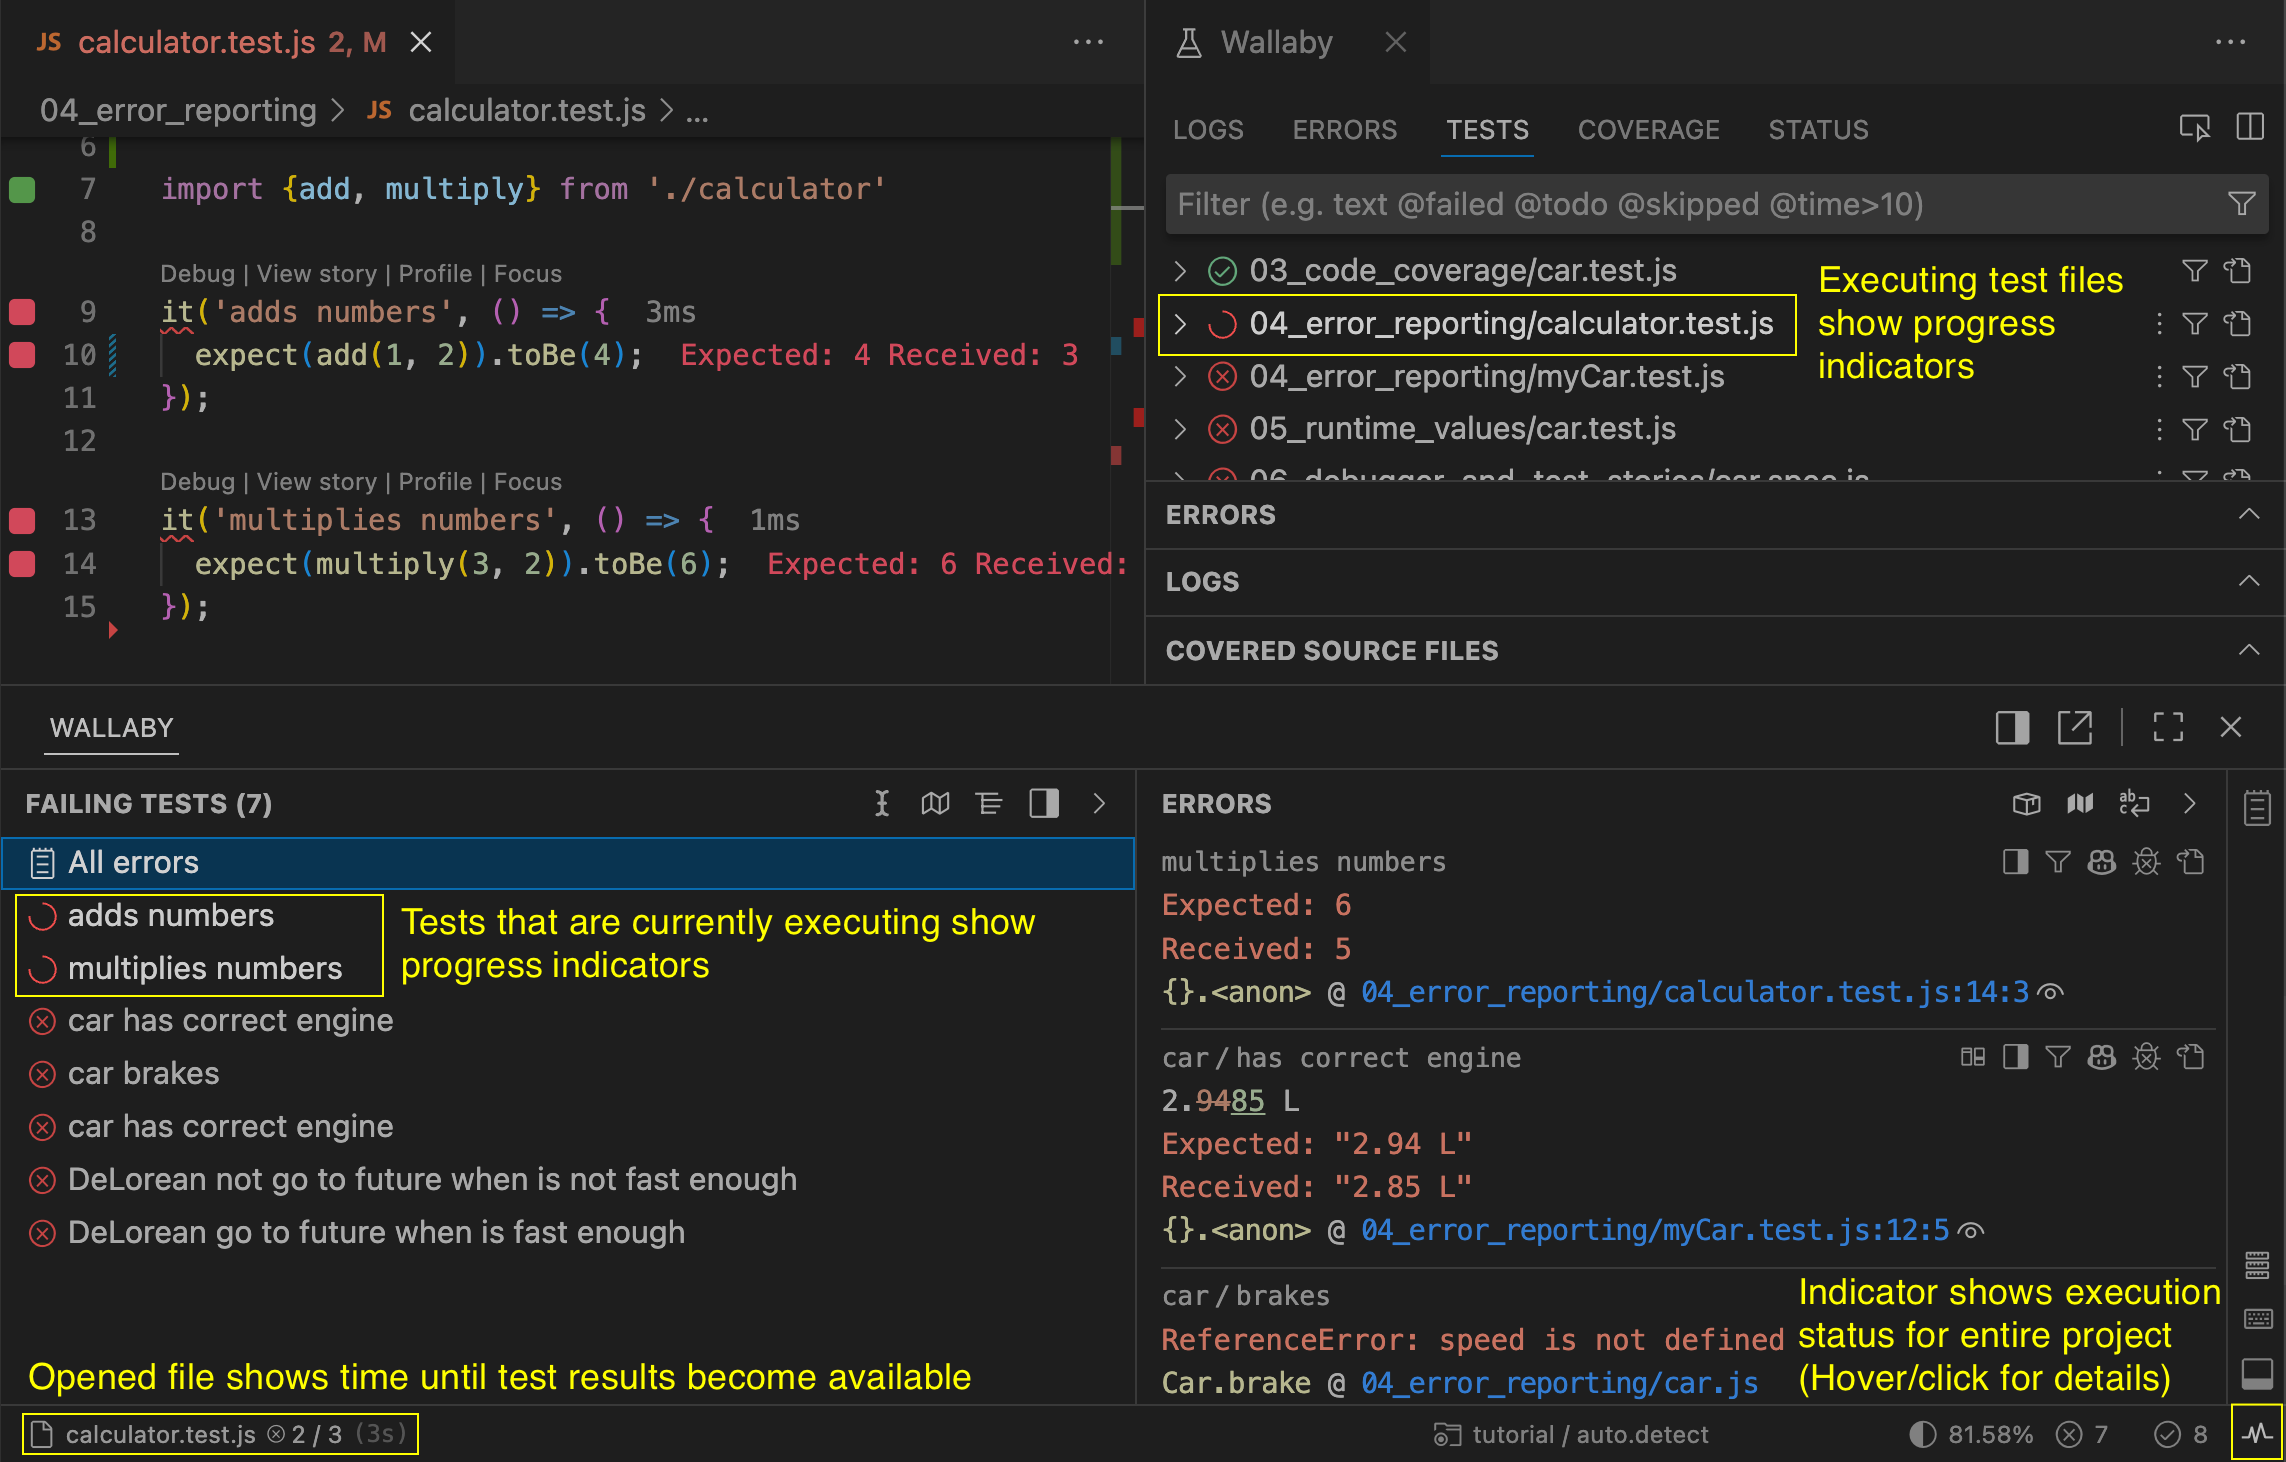
Task: Click the Wallaby activity indicator in status bar
Action: click(x=2256, y=1433)
